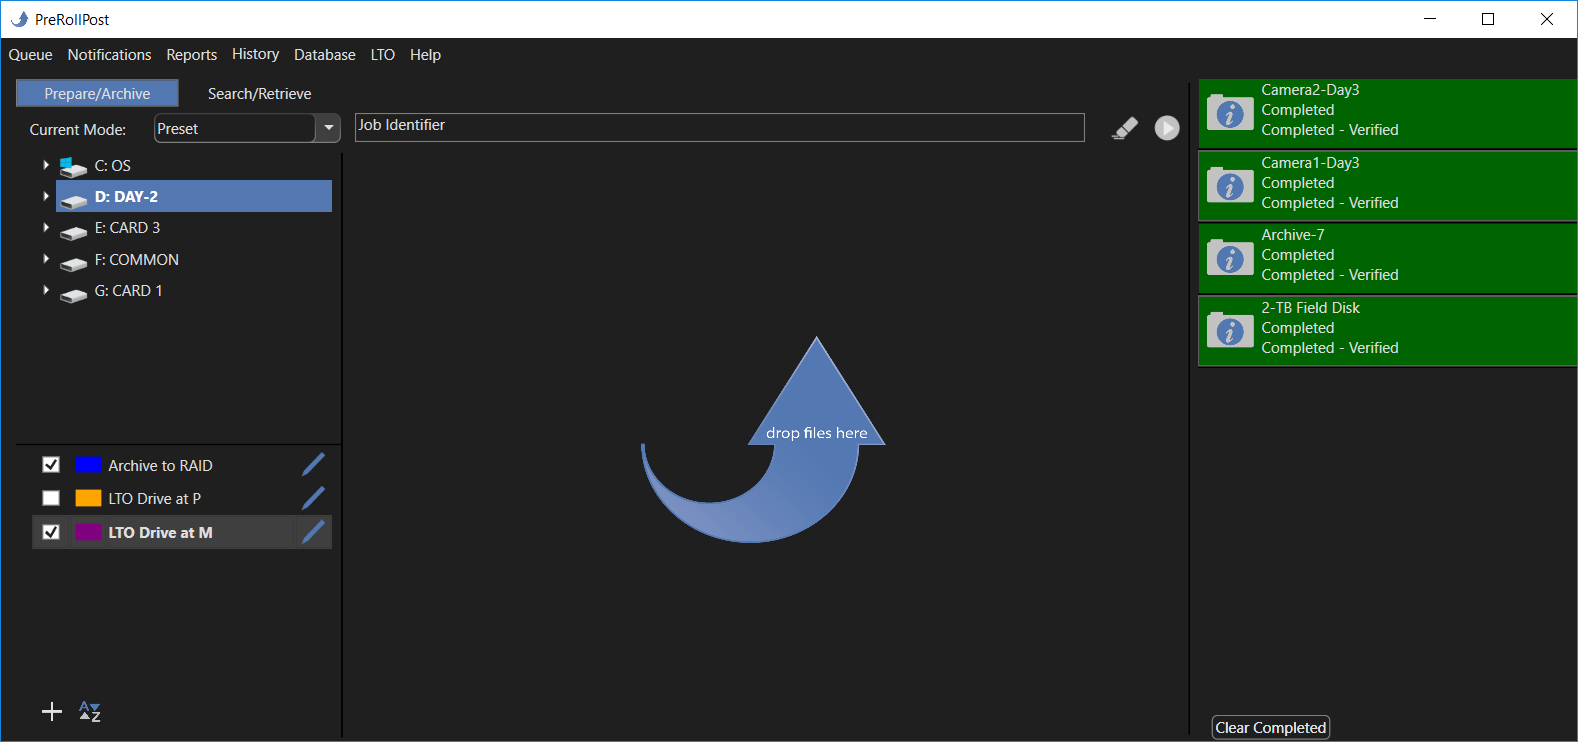The image size is (1578, 742).
Task: Click the eraser clear icon
Action: pyautogui.click(x=1125, y=128)
